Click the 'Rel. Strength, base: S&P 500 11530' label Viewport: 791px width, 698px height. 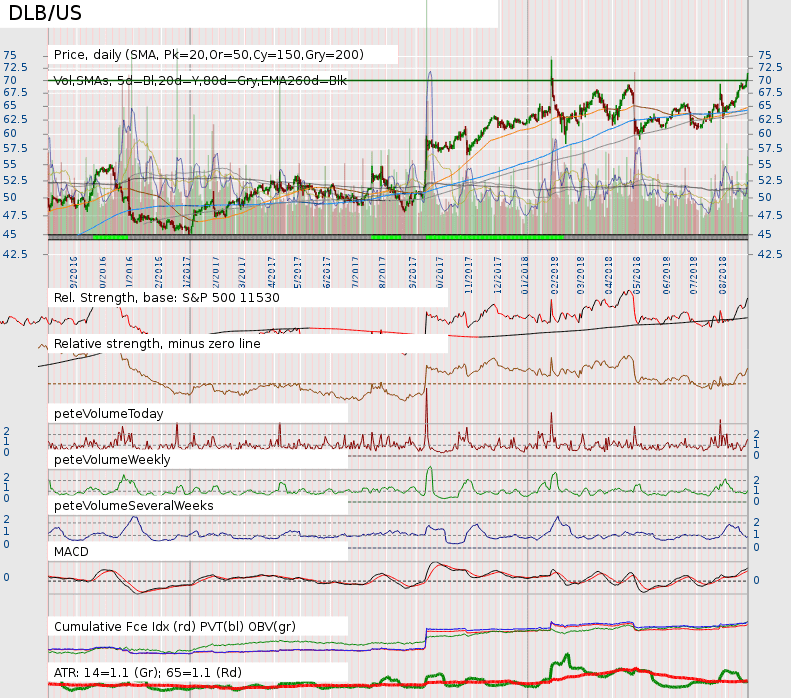coord(166,298)
